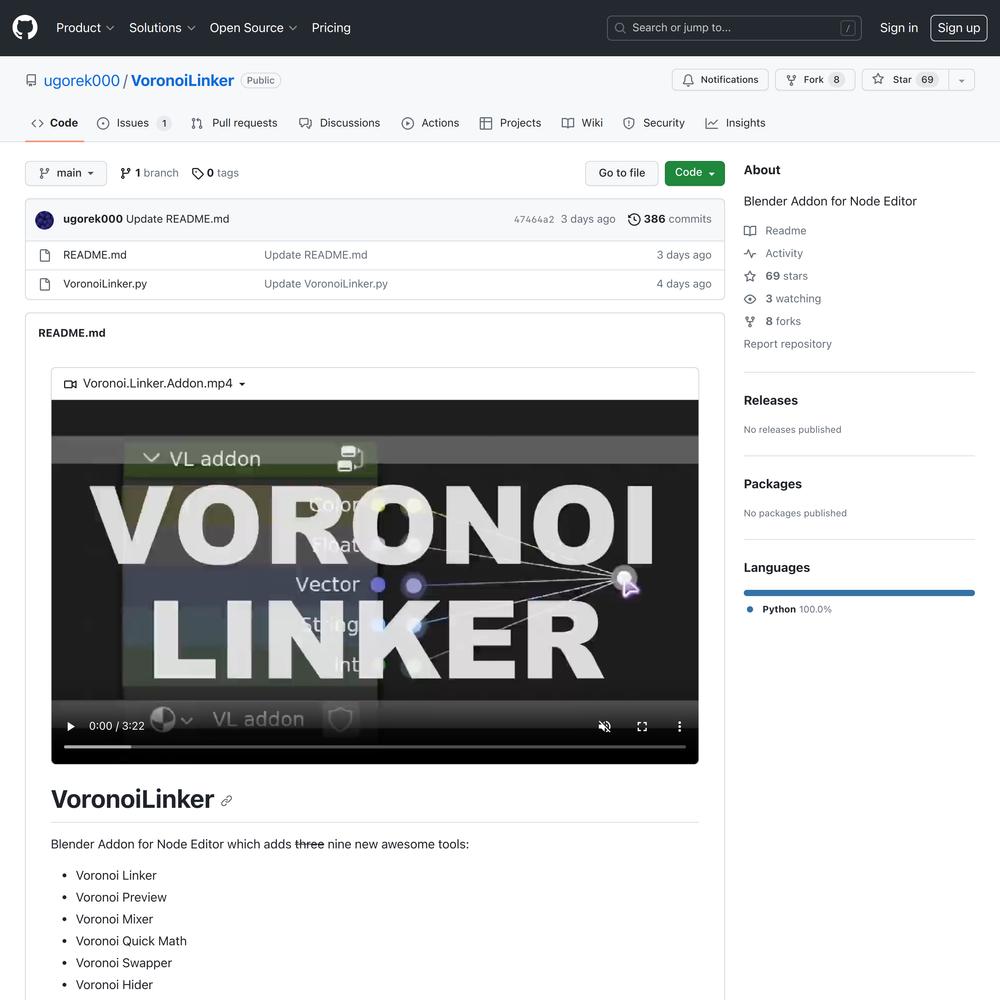Click the Fork count badge 8
This screenshot has width=1000, height=1000.
tap(836, 80)
